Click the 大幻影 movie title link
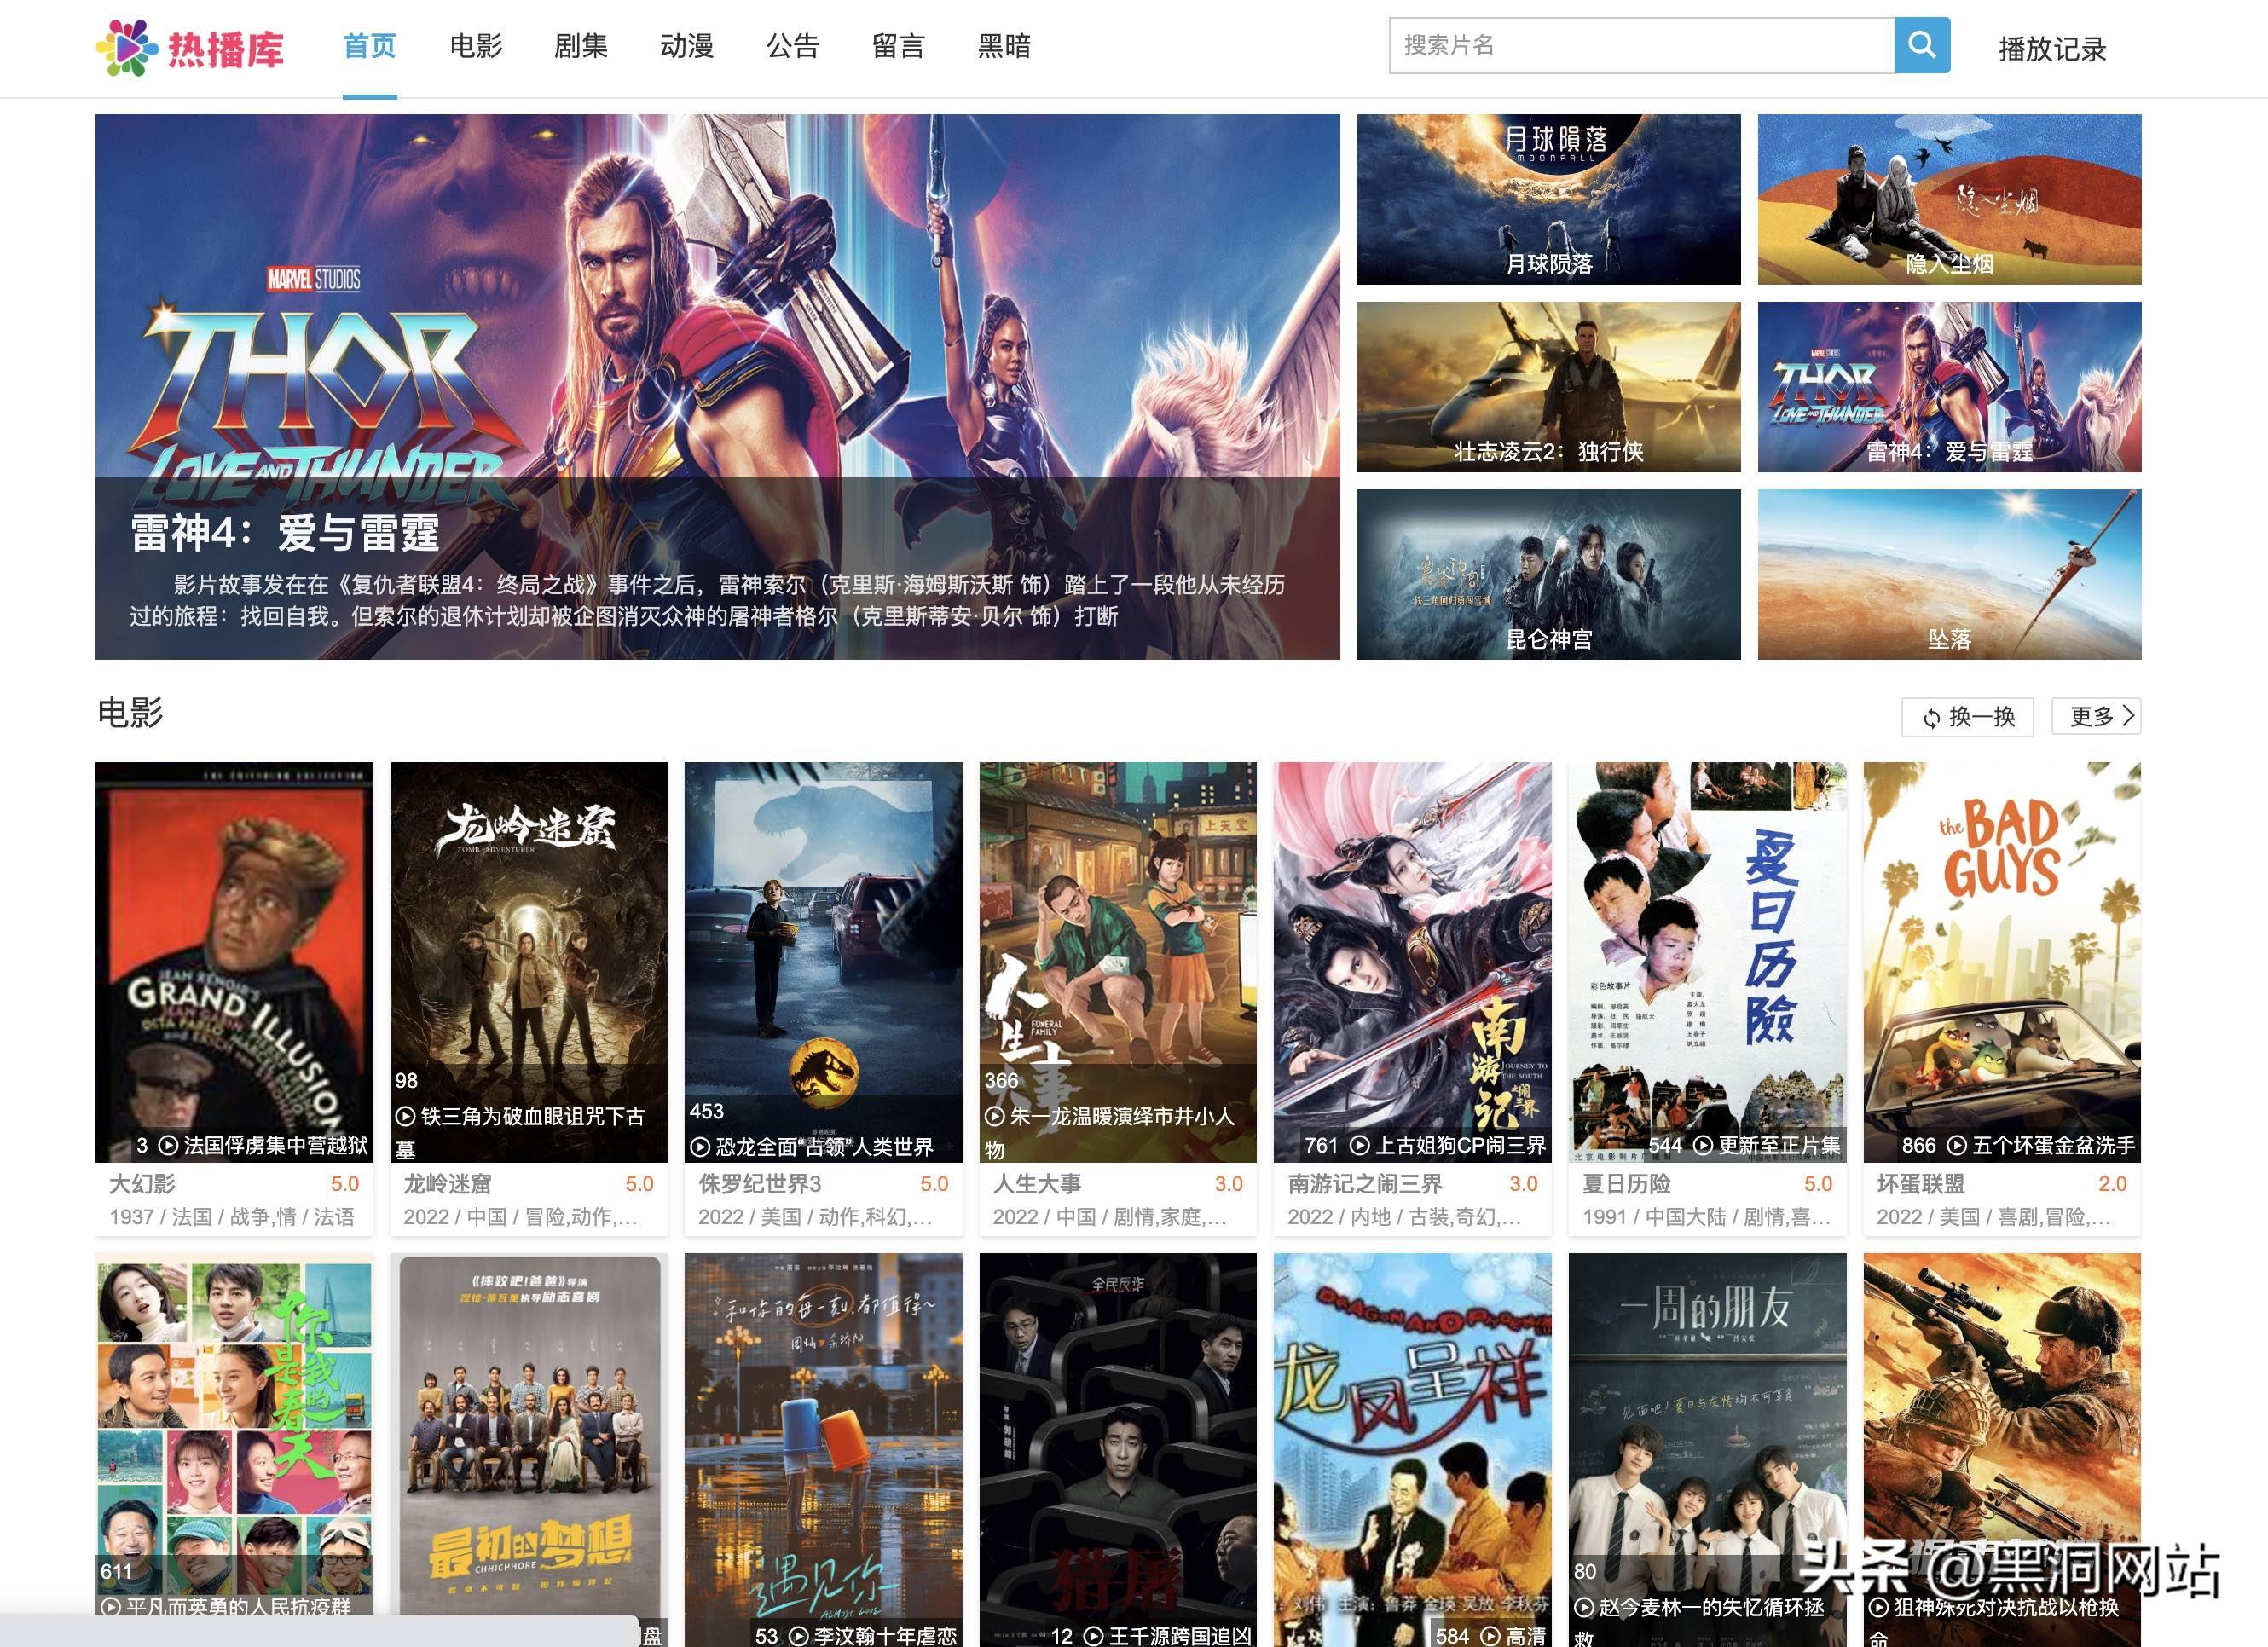The width and height of the screenshot is (2268, 1647). pyautogui.click(x=142, y=1184)
